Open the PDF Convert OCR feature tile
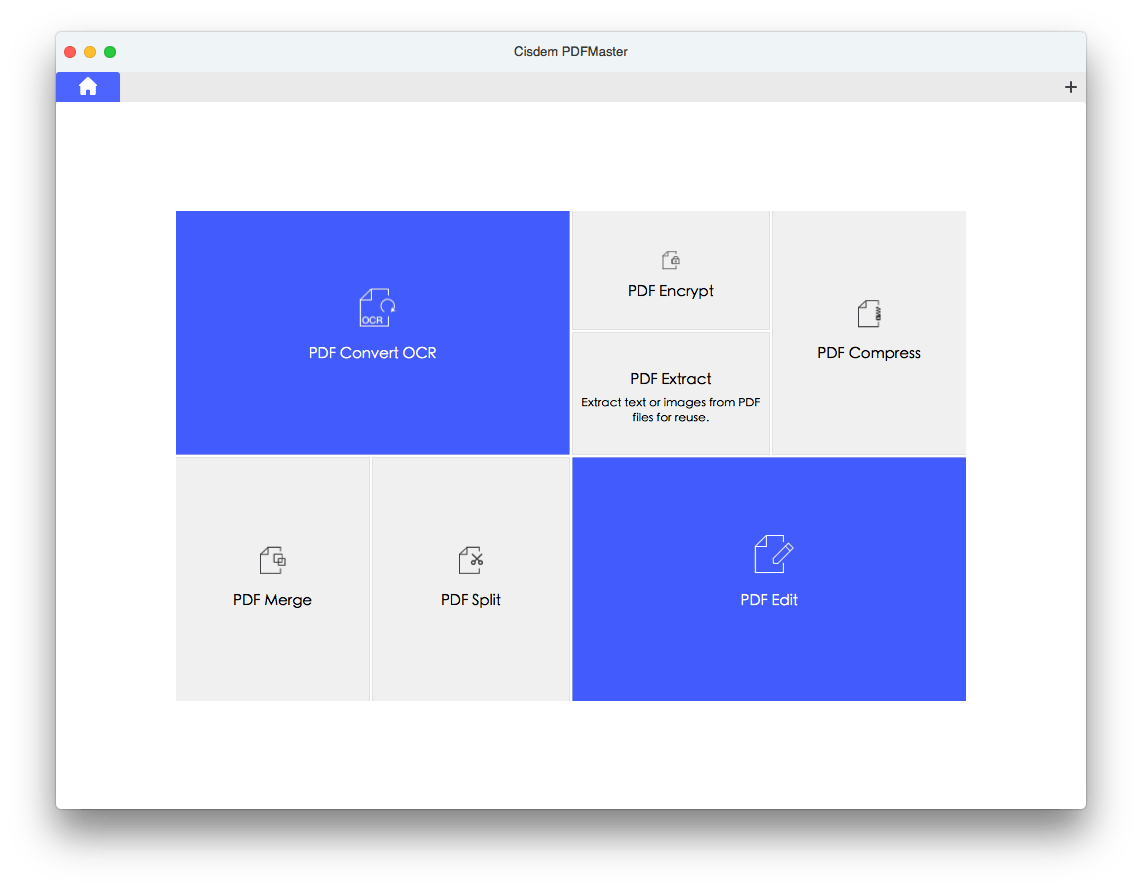Screen dimensions: 1142x889 pos(372,332)
